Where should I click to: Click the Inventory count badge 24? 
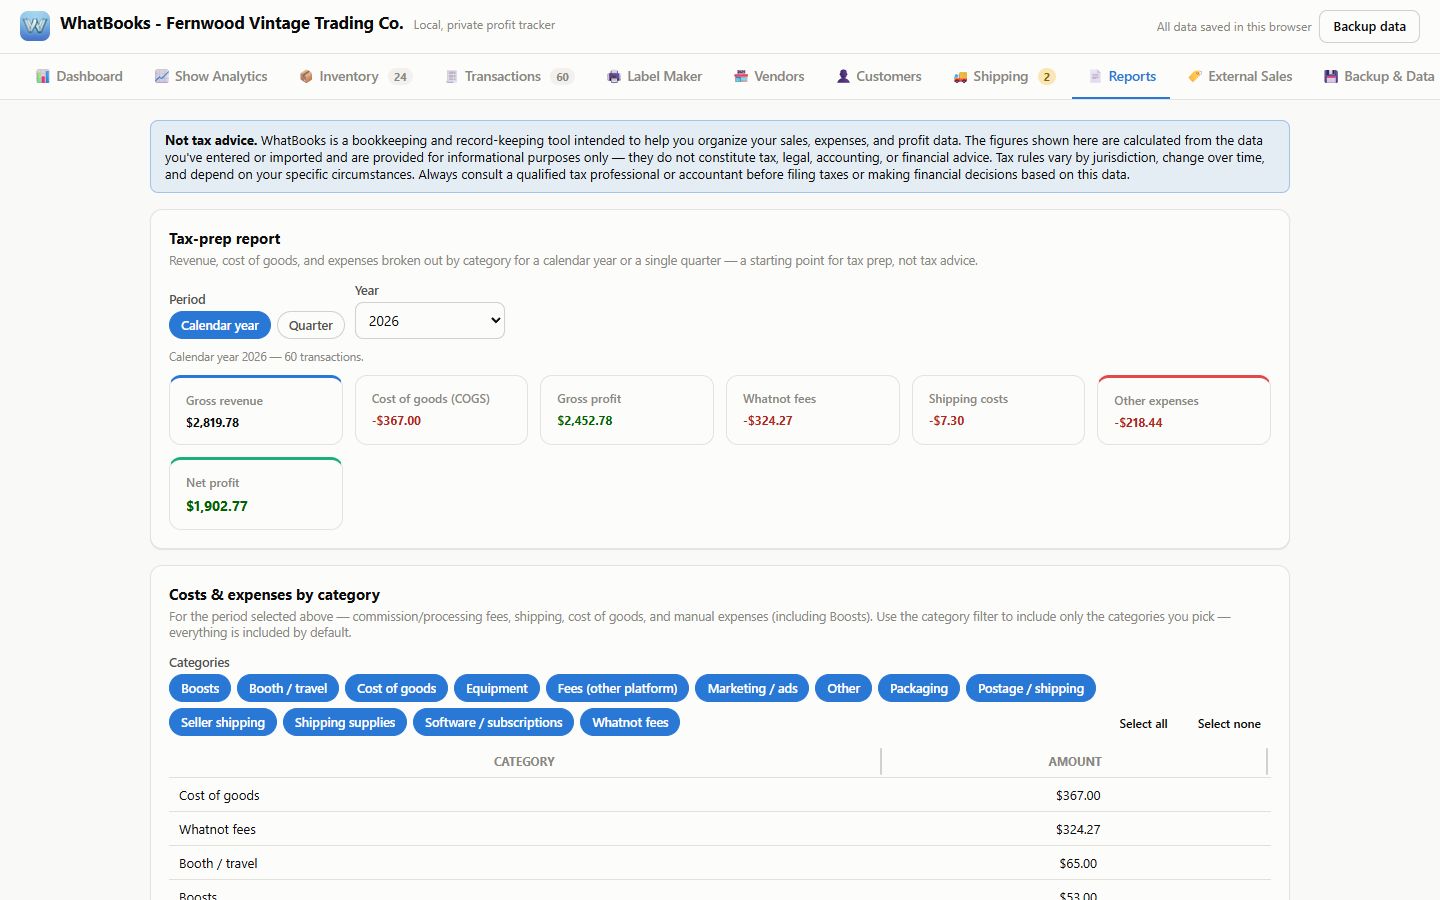pos(400,76)
